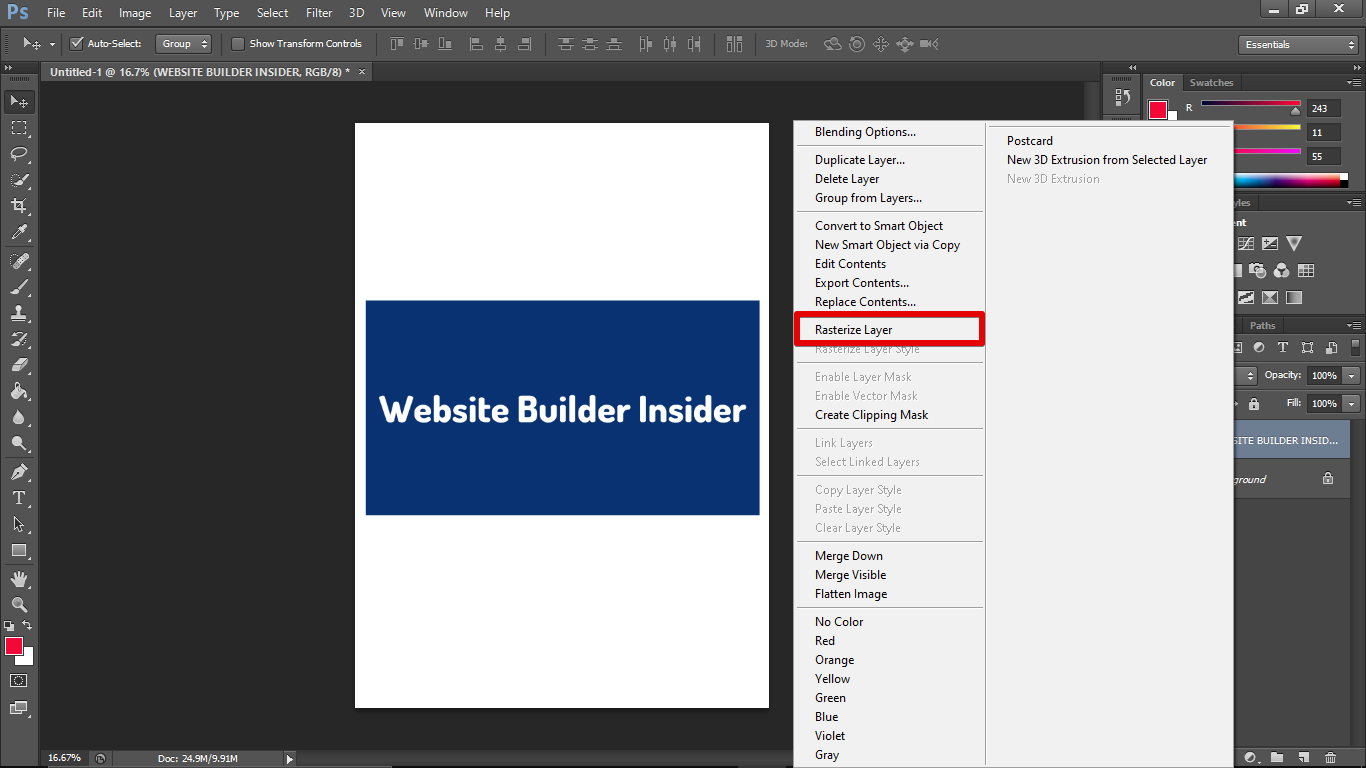Enable Show Transform Controls checkbox
Image resolution: width=1366 pixels, height=768 pixels.
(x=238, y=44)
